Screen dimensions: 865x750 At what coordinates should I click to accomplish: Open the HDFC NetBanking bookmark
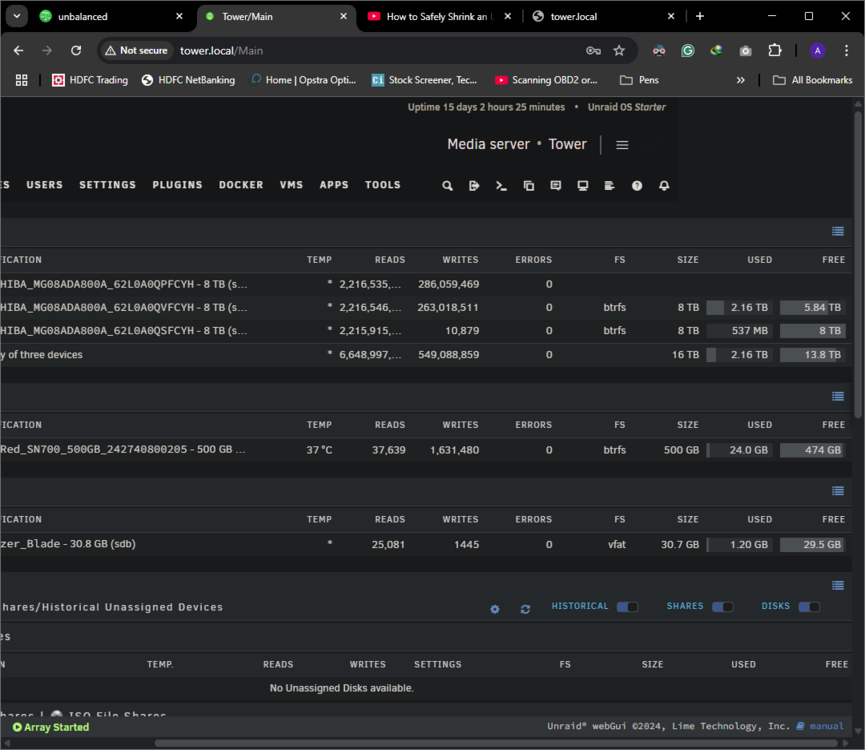click(188, 81)
